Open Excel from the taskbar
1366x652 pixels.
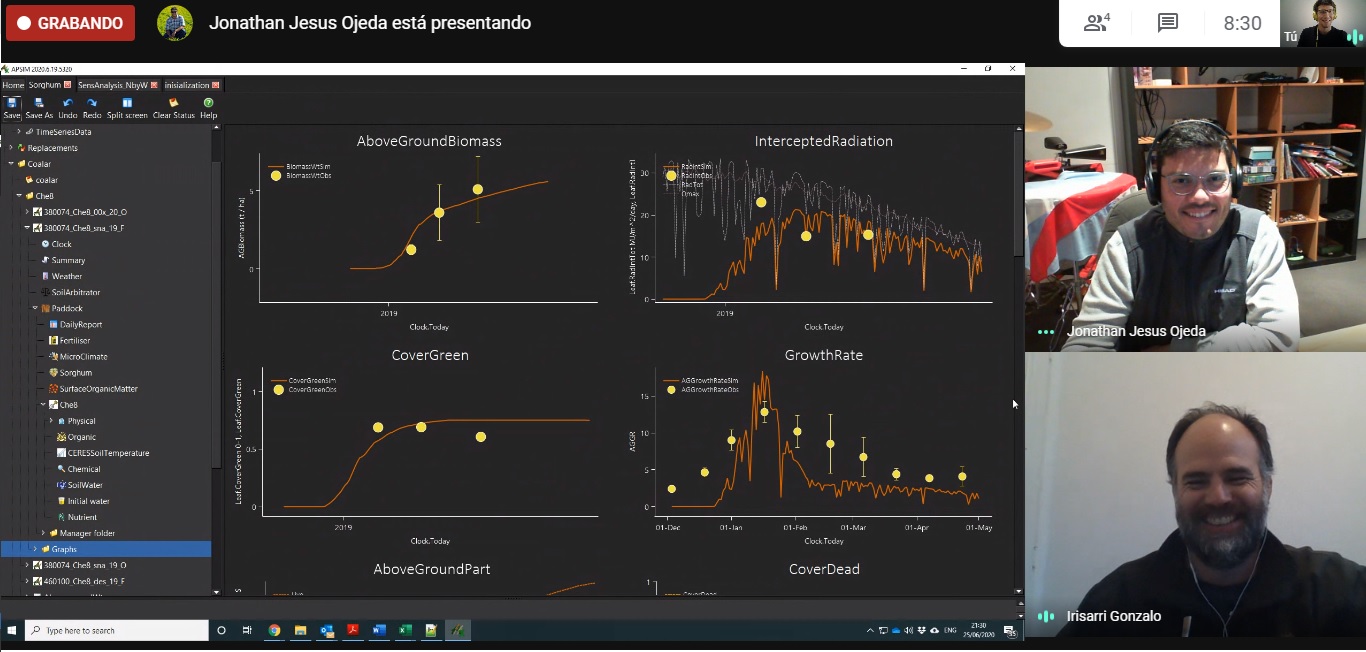pos(405,630)
